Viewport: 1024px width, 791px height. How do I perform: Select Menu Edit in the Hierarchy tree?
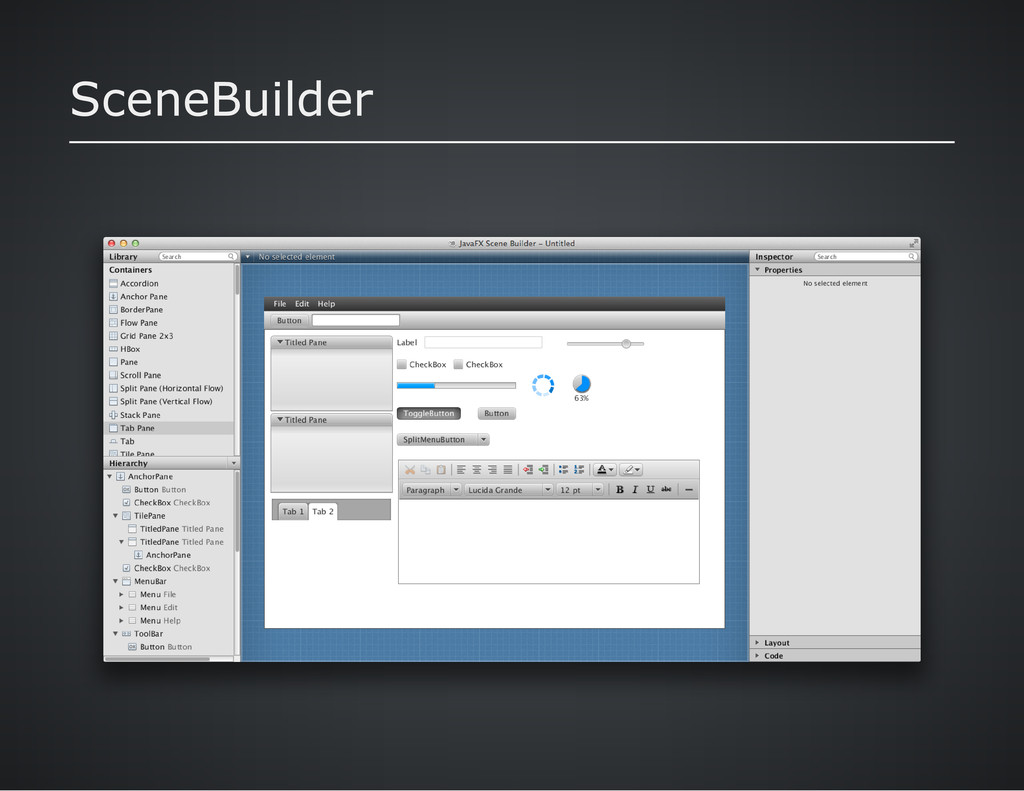point(159,607)
